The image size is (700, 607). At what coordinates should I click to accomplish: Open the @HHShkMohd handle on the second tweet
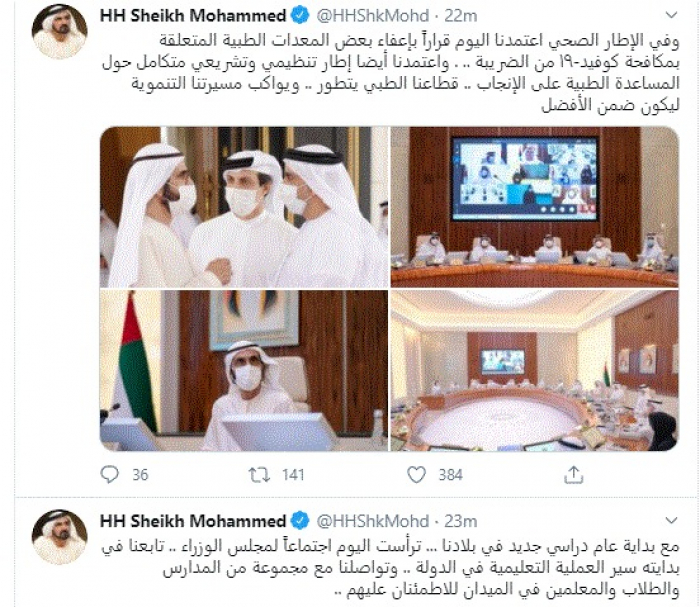pos(373,521)
